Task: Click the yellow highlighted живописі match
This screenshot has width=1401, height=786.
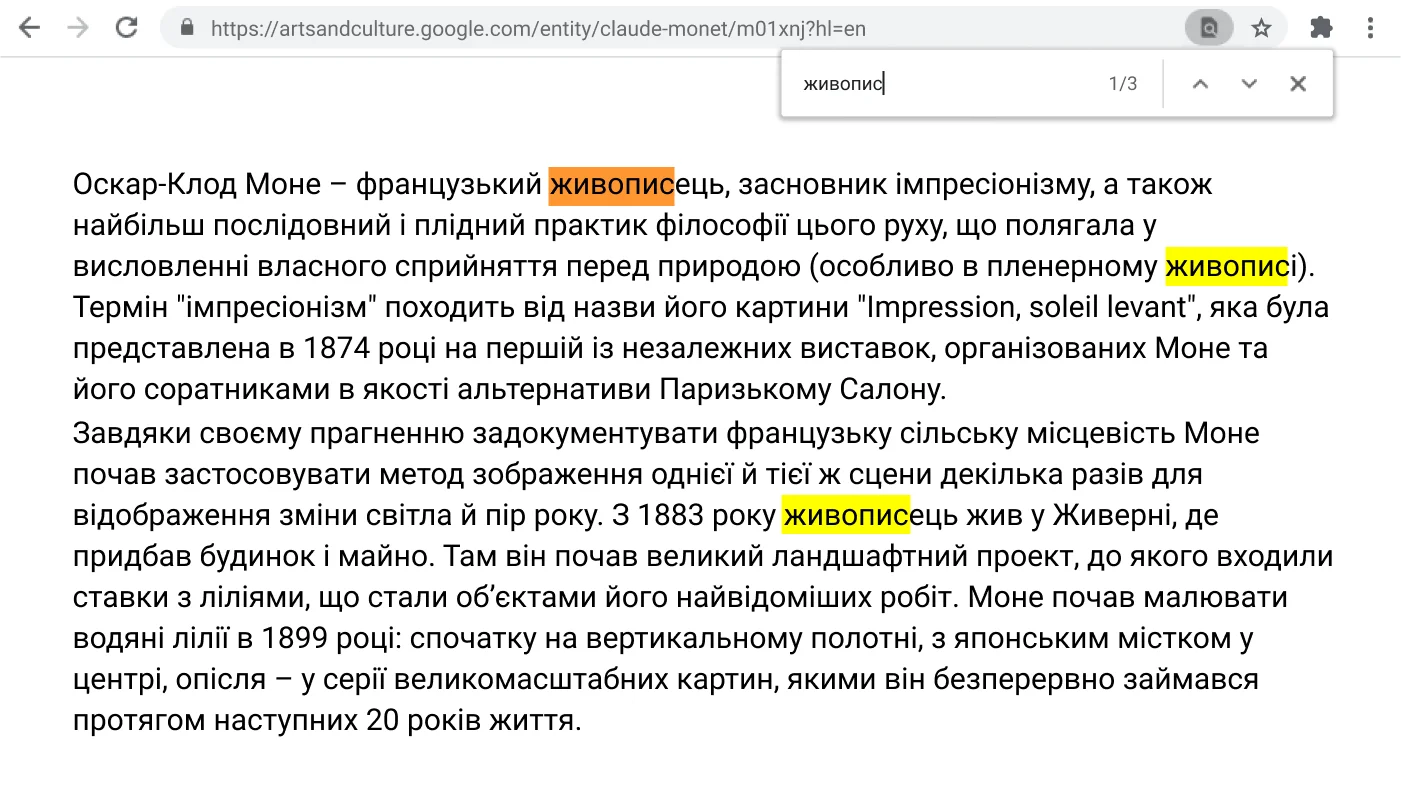Action: (1227, 266)
